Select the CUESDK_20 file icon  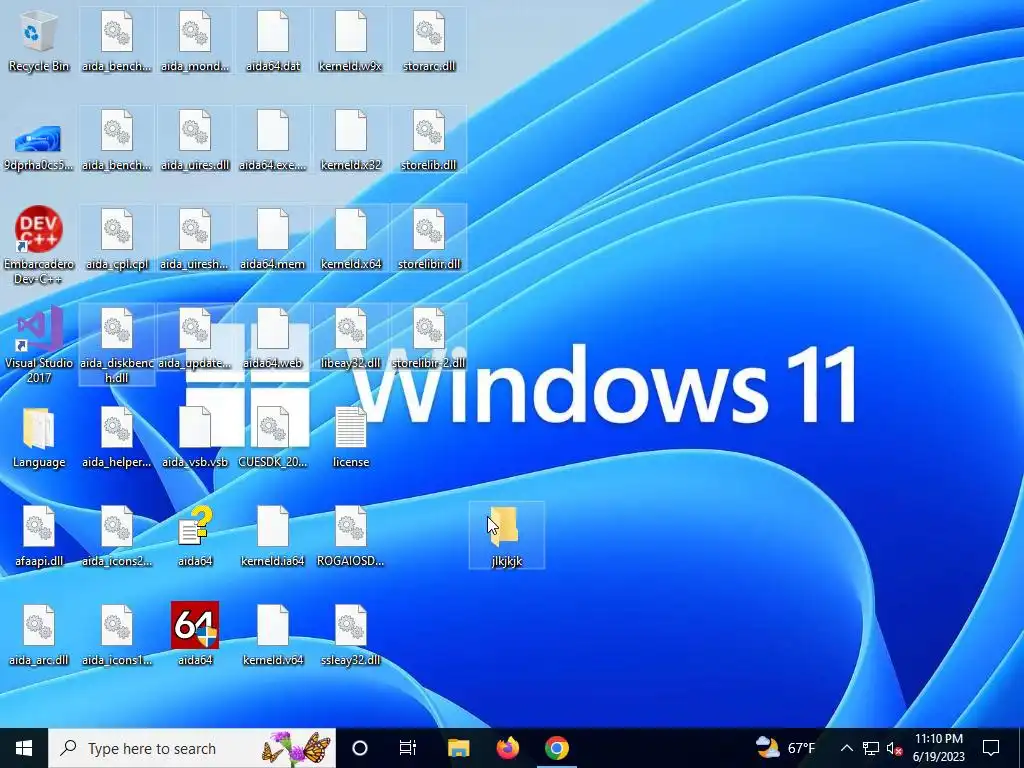pos(273,437)
